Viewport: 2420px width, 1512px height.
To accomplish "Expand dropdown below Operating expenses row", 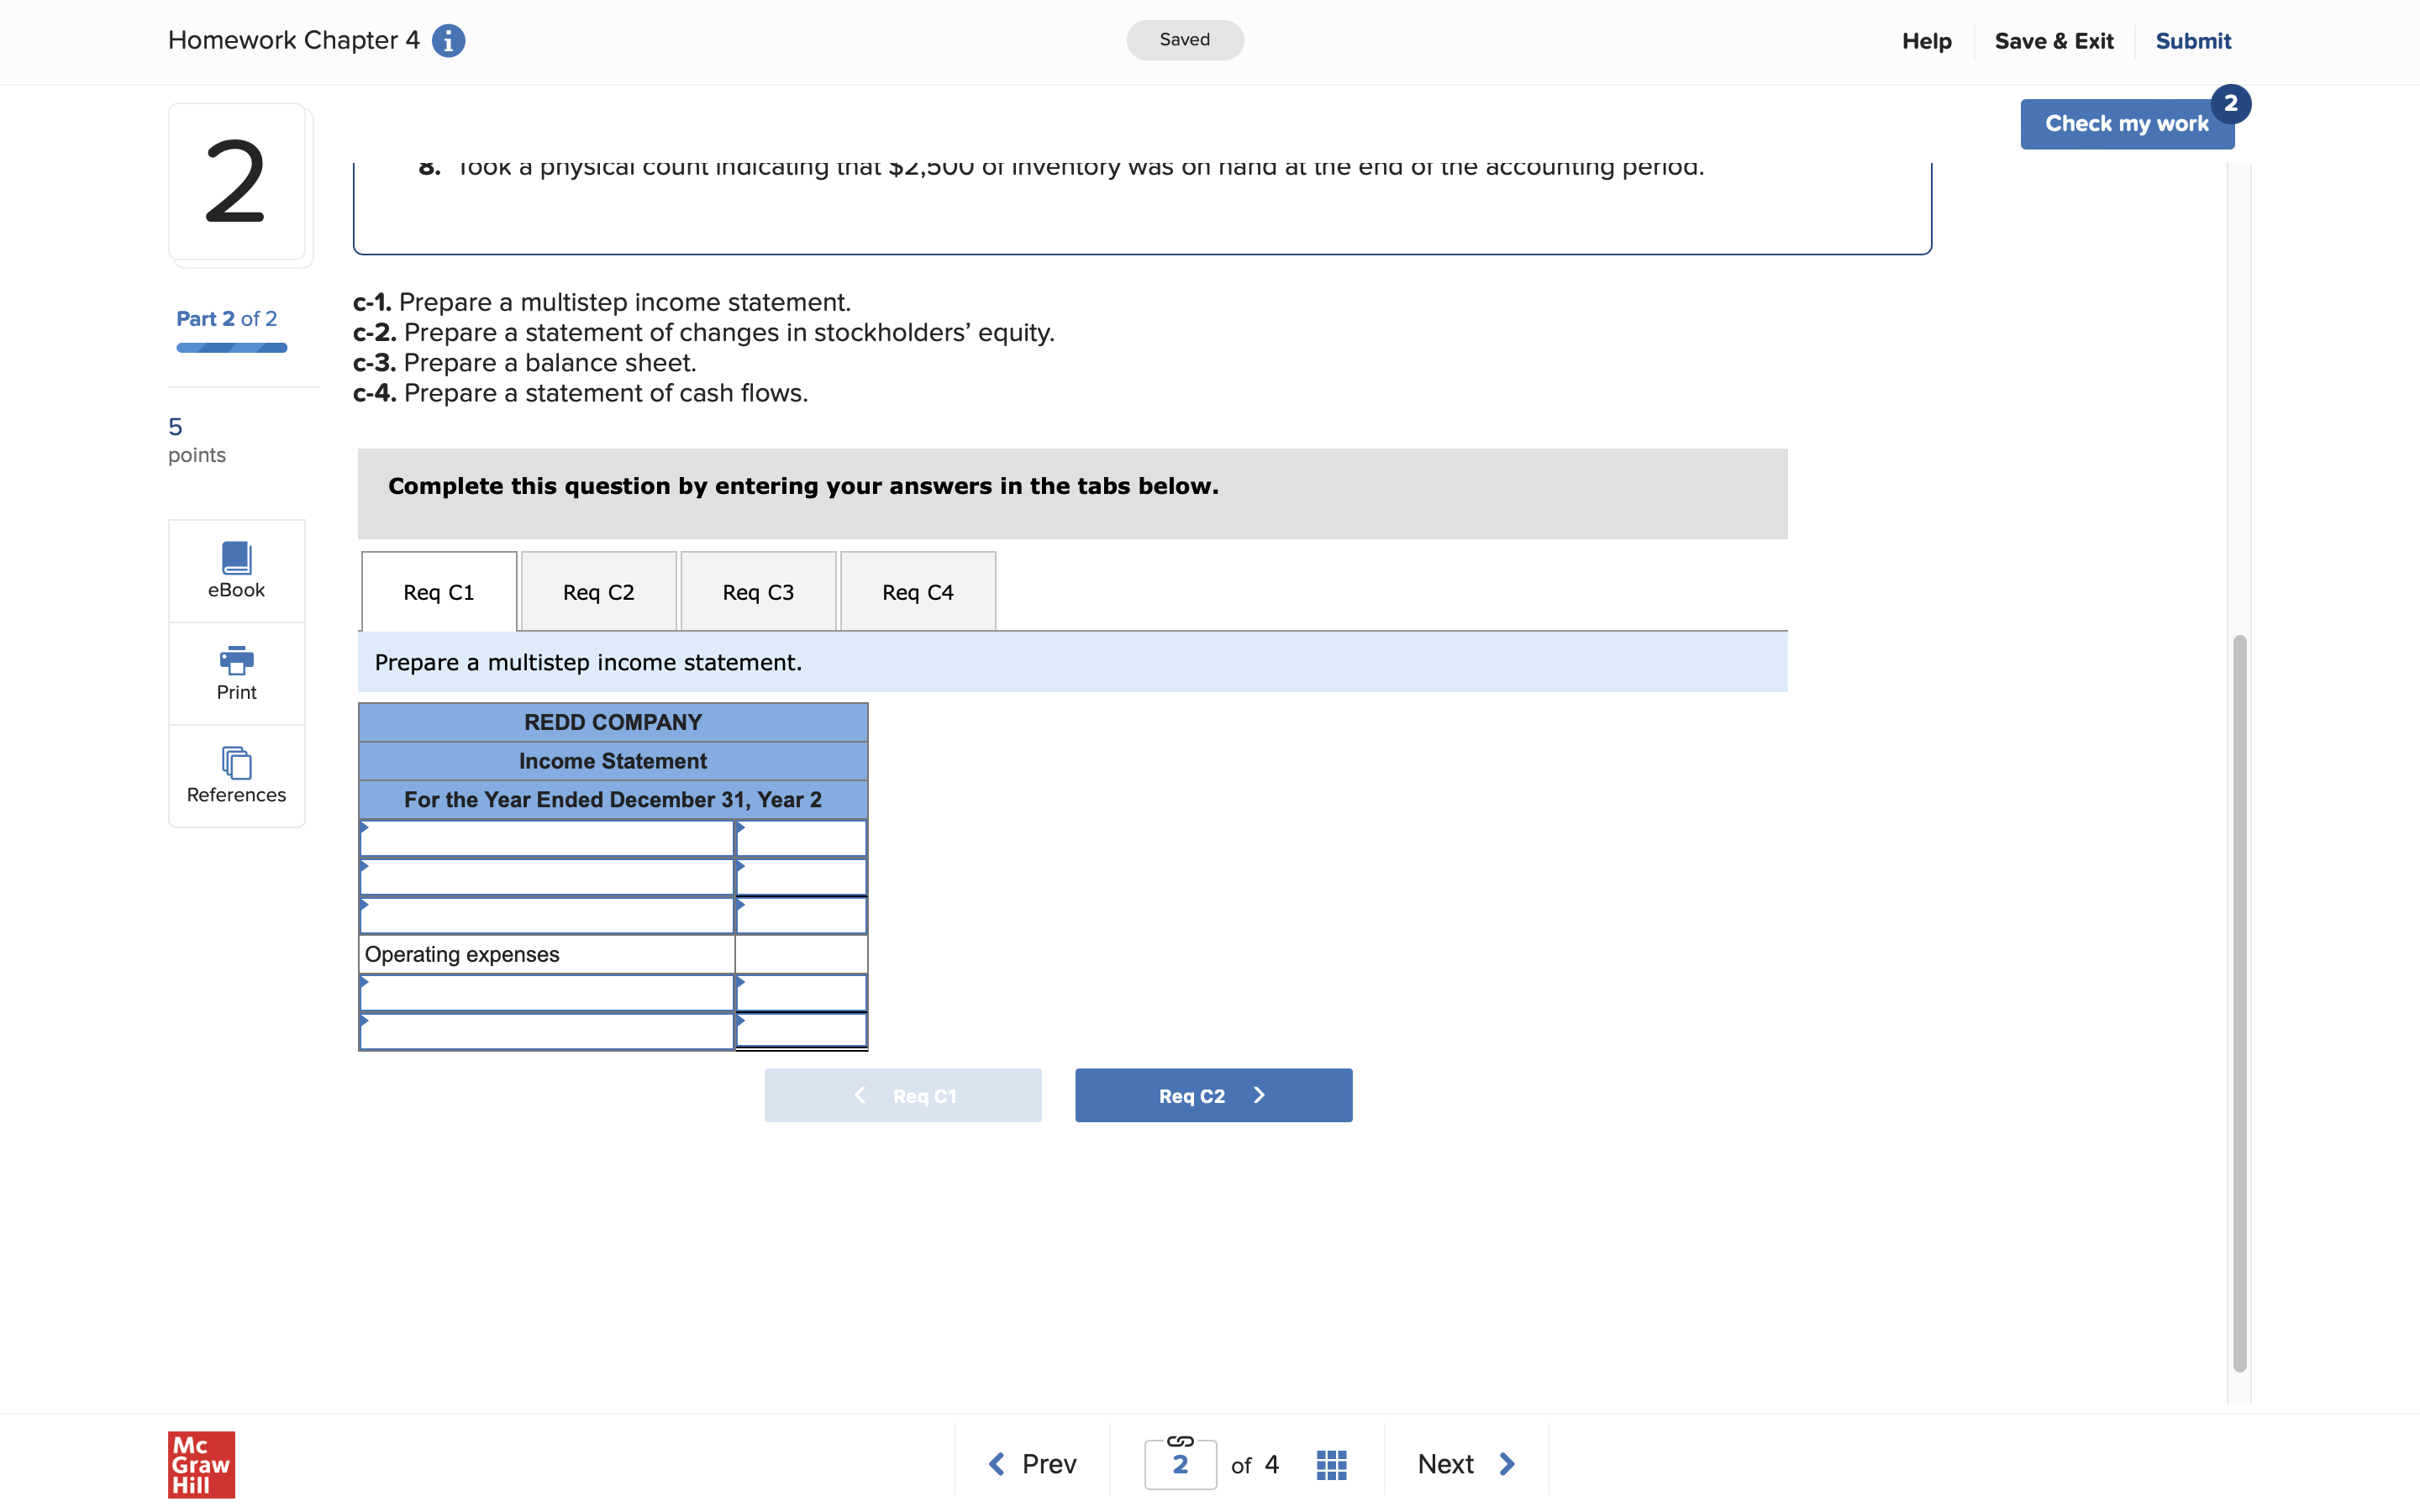I will 546,993.
